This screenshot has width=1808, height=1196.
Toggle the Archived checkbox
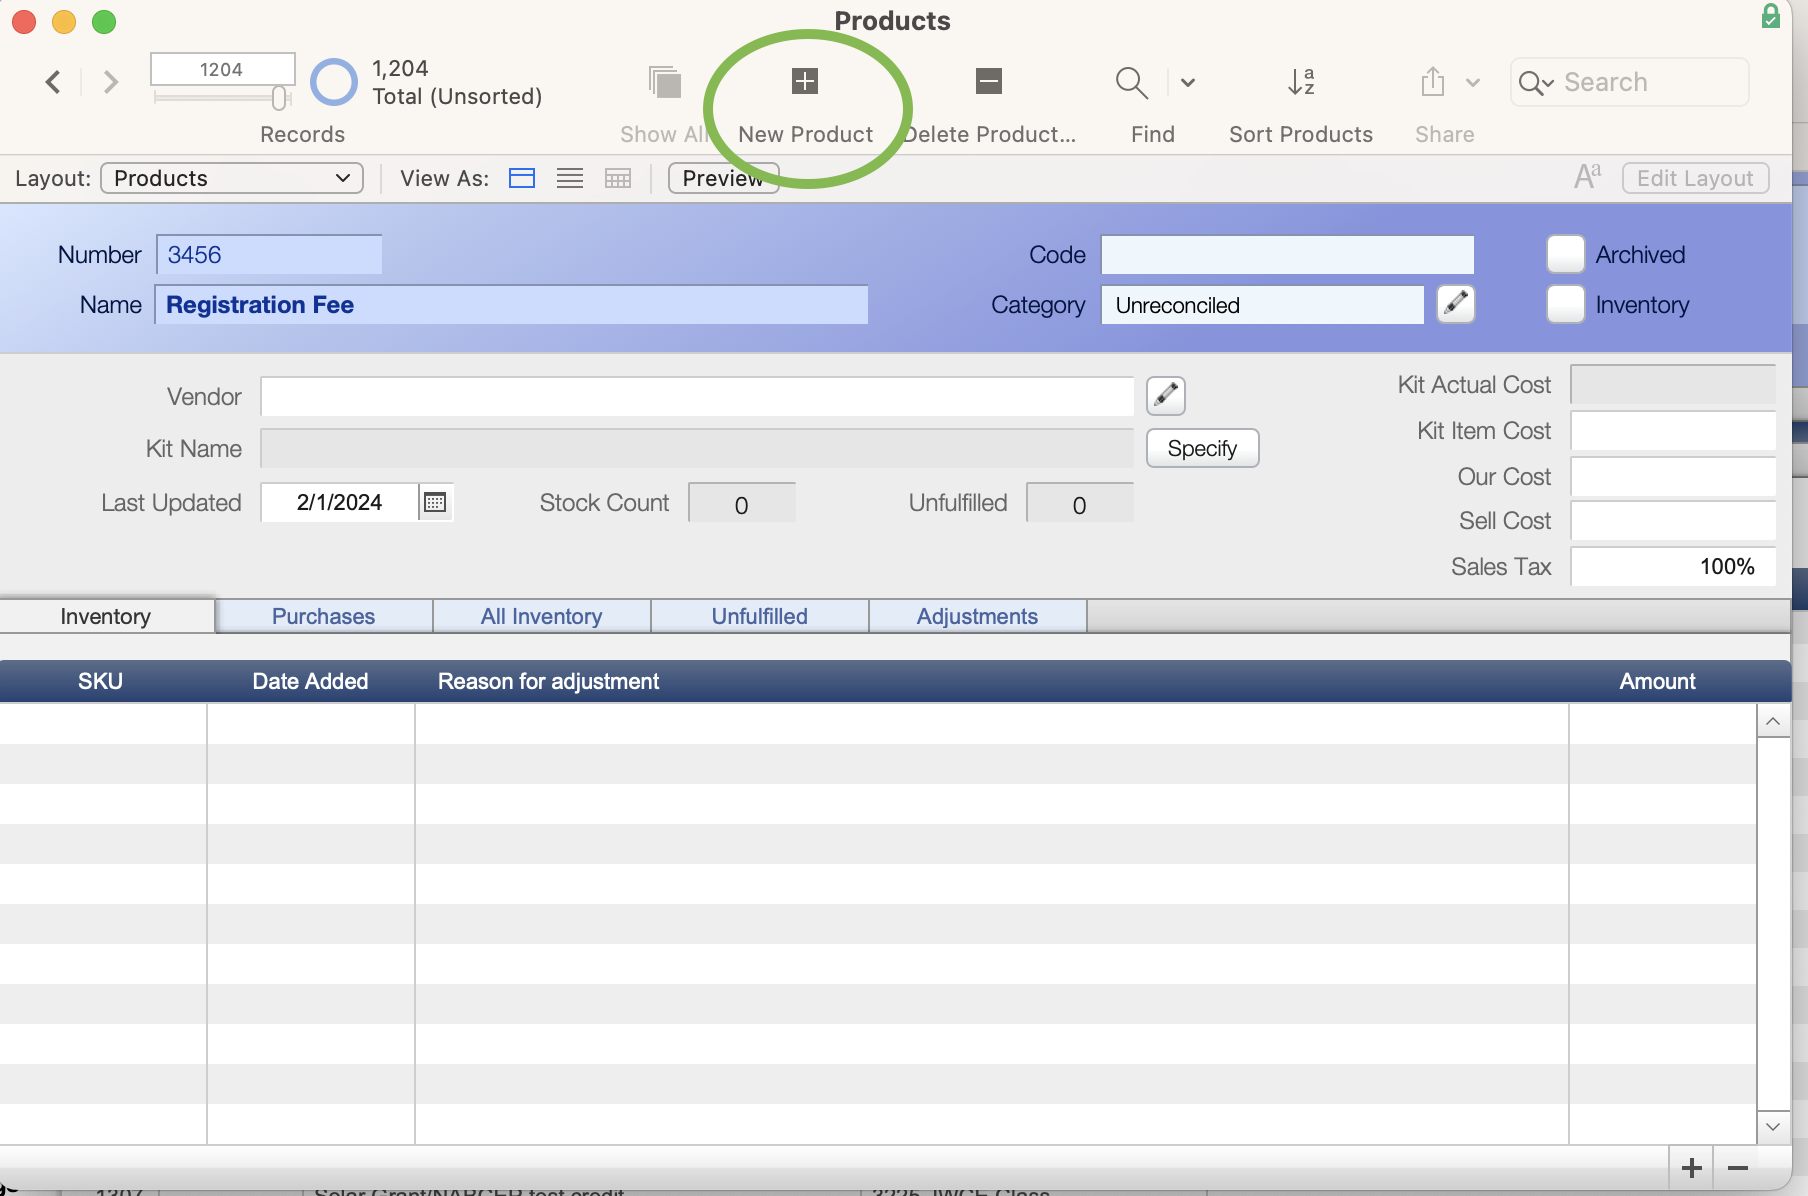pos(1566,254)
